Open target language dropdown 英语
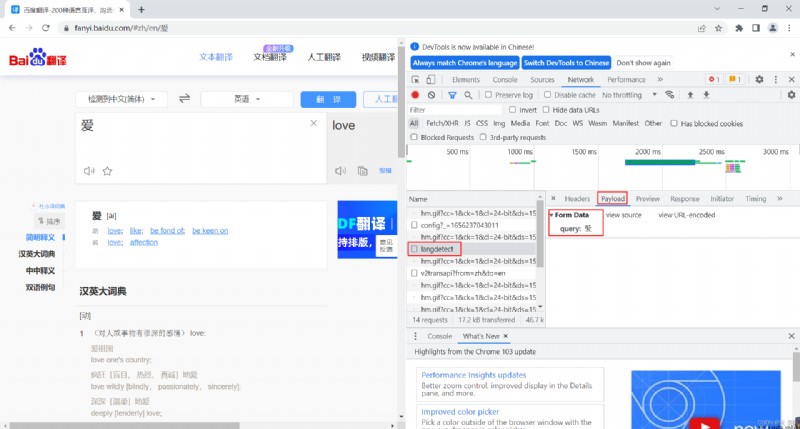The image size is (800, 429). pyautogui.click(x=247, y=98)
